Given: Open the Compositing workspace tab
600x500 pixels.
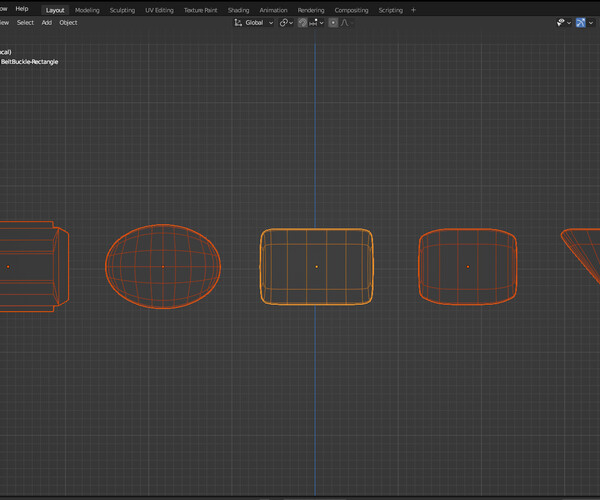Looking at the screenshot, I should (351, 10).
